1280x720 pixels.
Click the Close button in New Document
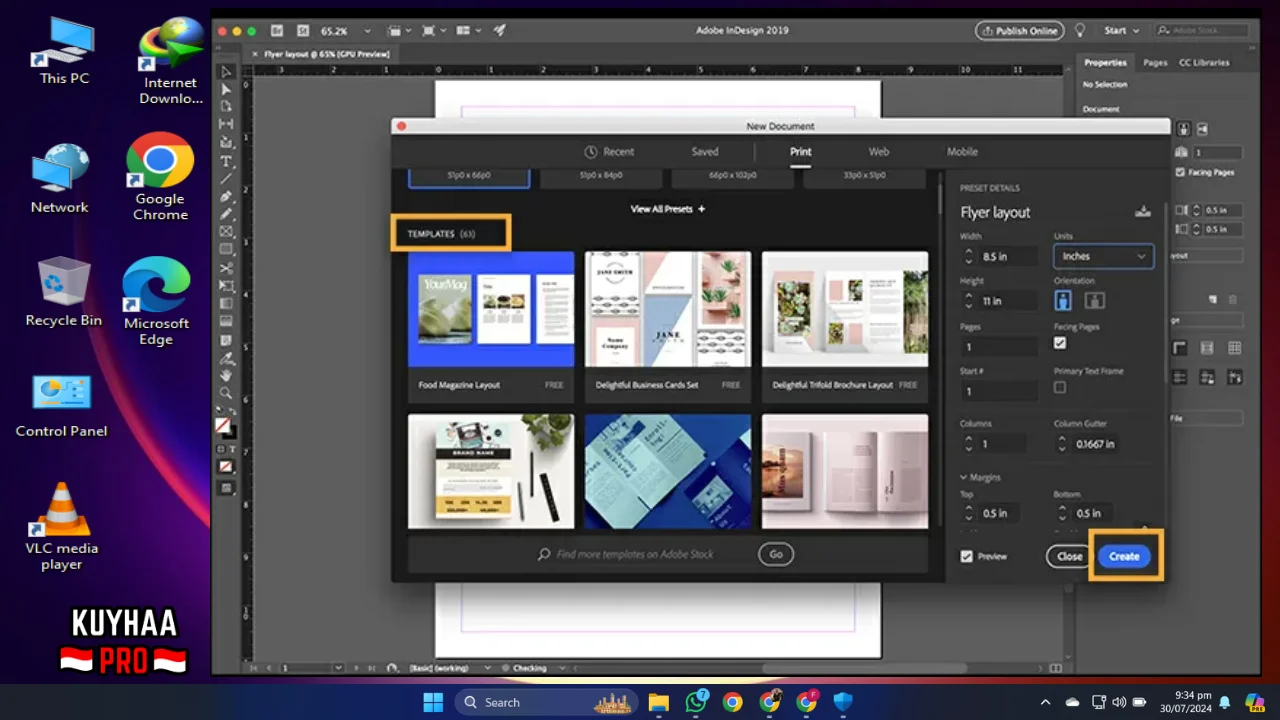(1070, 556)
